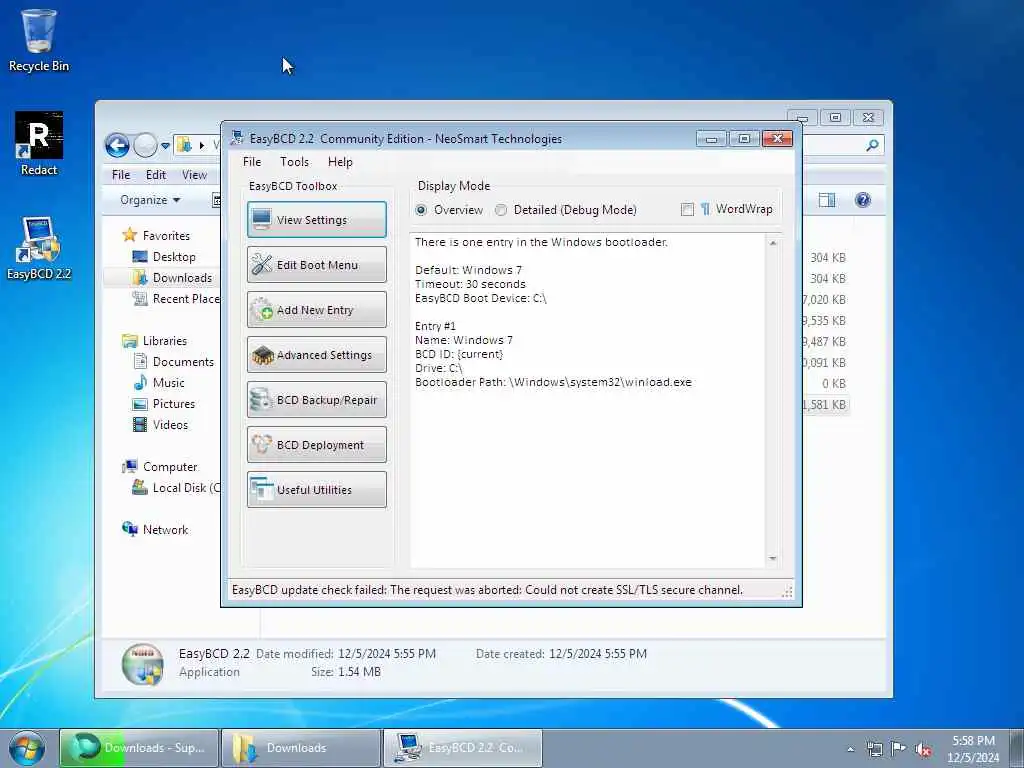The height and width of the screenshot is (768, 1024).
Task: Click the 0 KB file size cell
Action: [834, 383]
